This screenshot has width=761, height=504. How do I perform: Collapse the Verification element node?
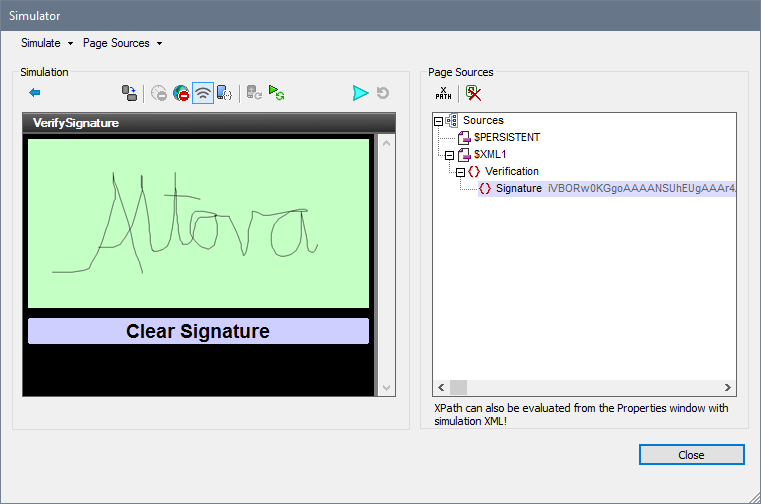pyautogui.click(x=460, y=172)
